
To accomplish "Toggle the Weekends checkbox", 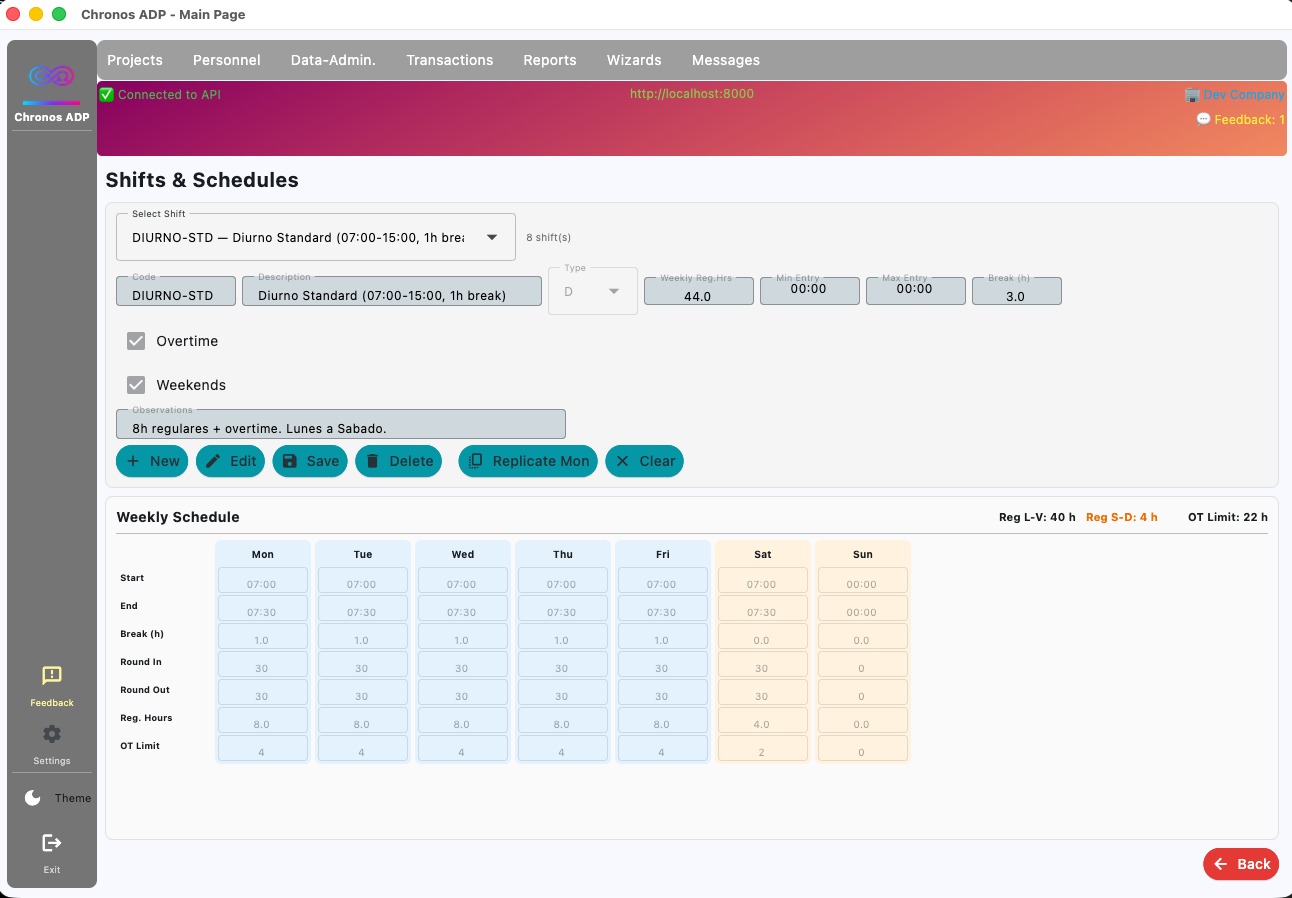I will (x=136, y=385).
